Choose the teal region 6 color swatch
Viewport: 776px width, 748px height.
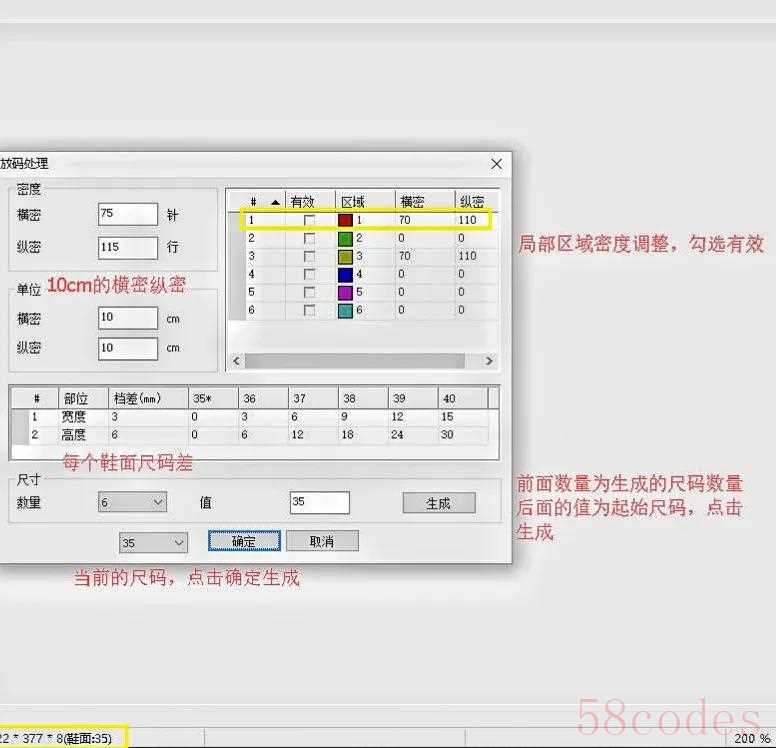346,311
